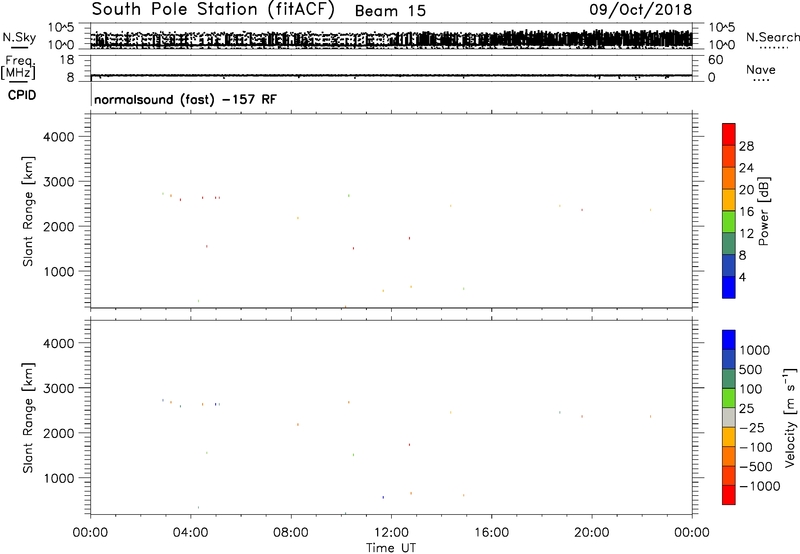Image resolution: width=800 pixels, height=554 pixels.
Task: Click 'Time UT' axis title
Action: coord(391,548)
